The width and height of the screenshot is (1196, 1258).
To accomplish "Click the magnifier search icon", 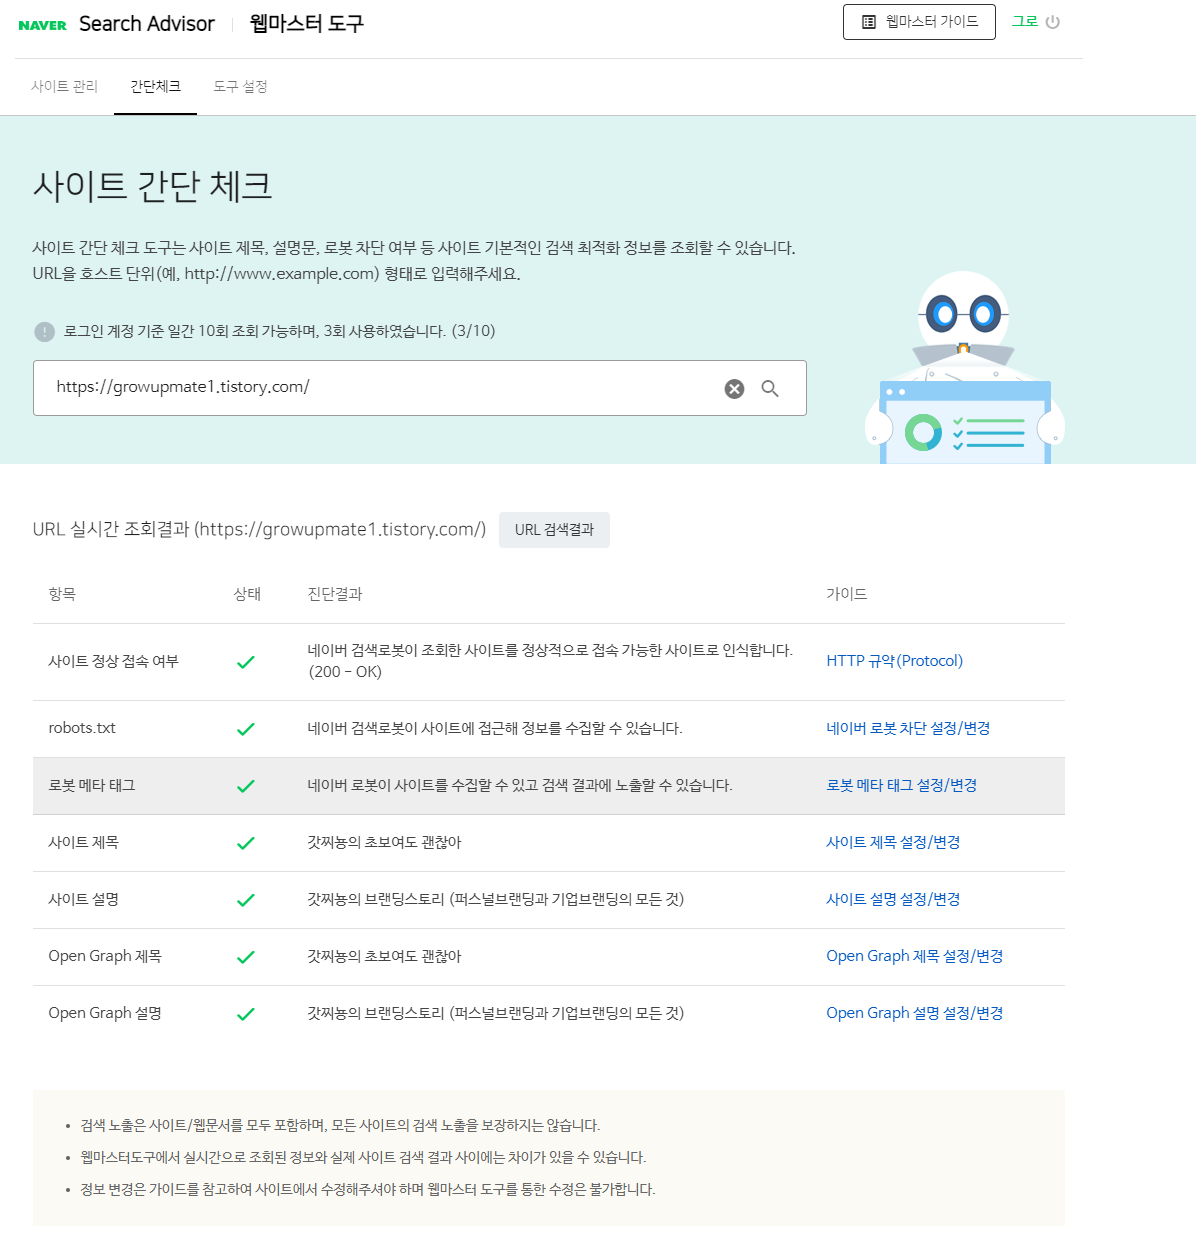I will click(x=770, y=389).
